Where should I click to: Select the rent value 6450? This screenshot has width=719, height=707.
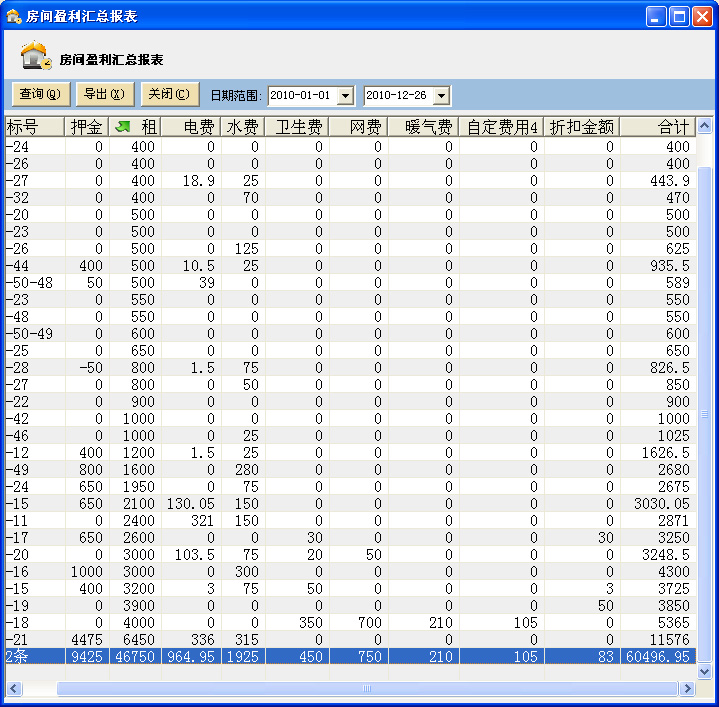pyautogui.click(x=135, y=640)
